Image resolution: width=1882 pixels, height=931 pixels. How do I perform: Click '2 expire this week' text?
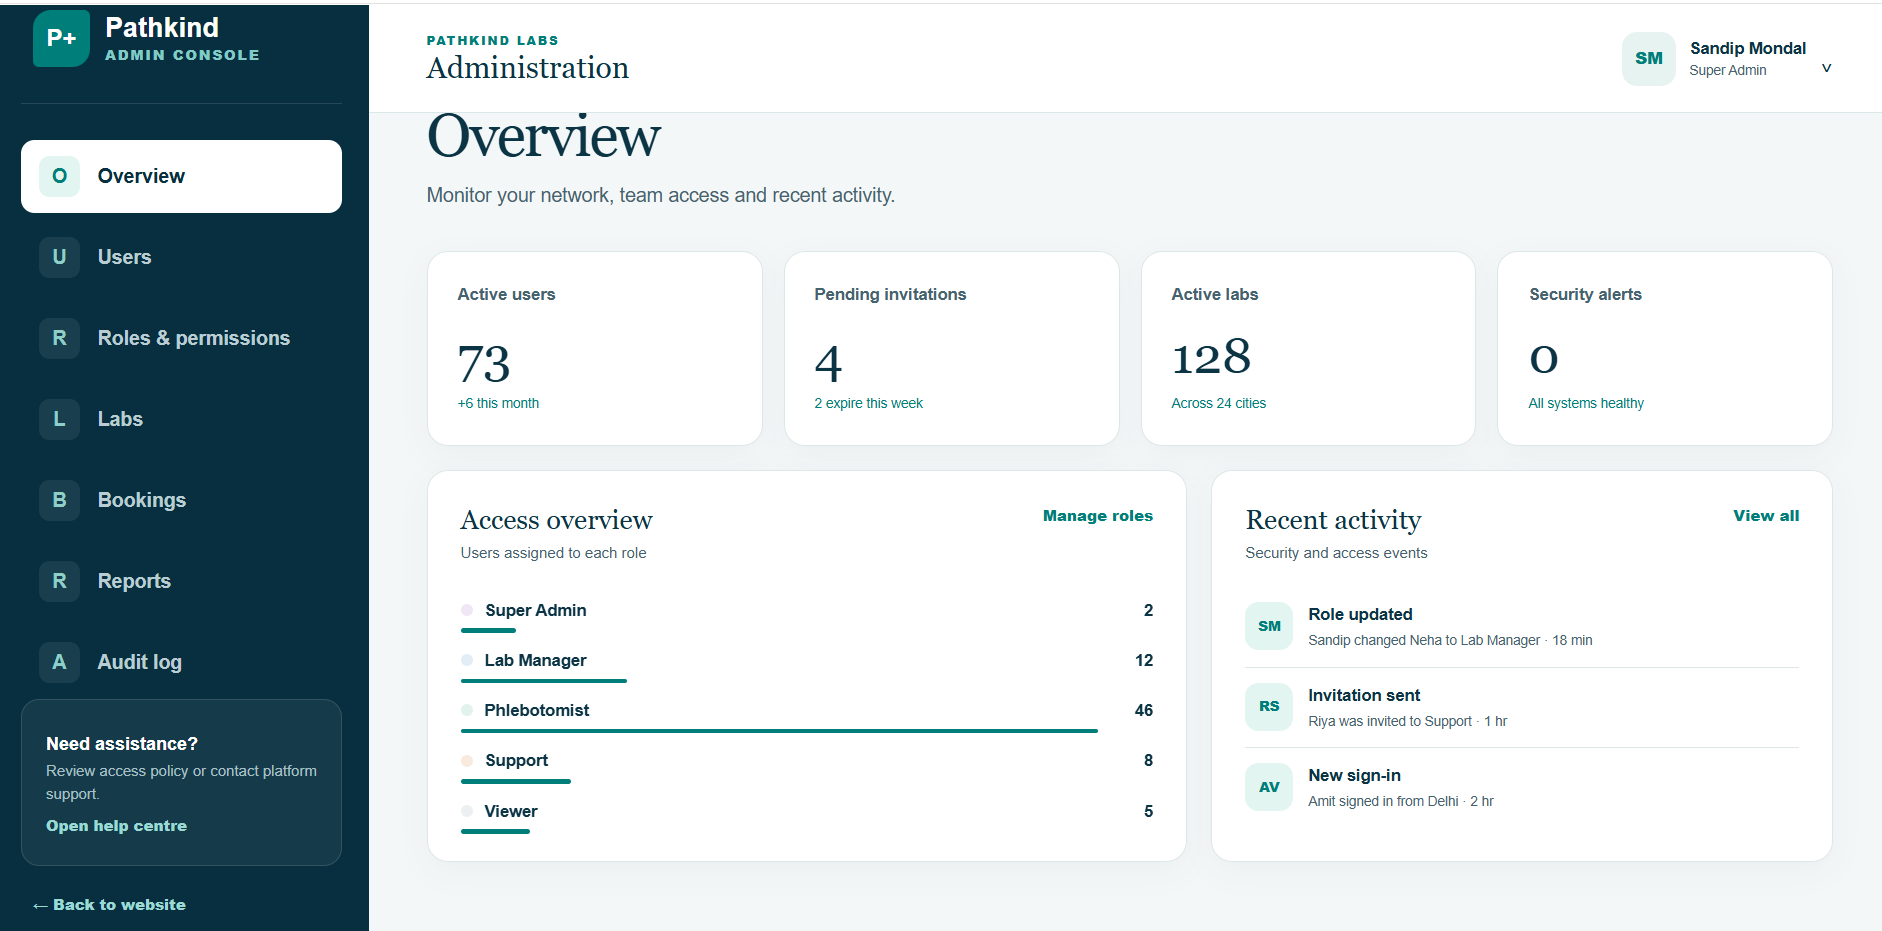pos(868,403)
